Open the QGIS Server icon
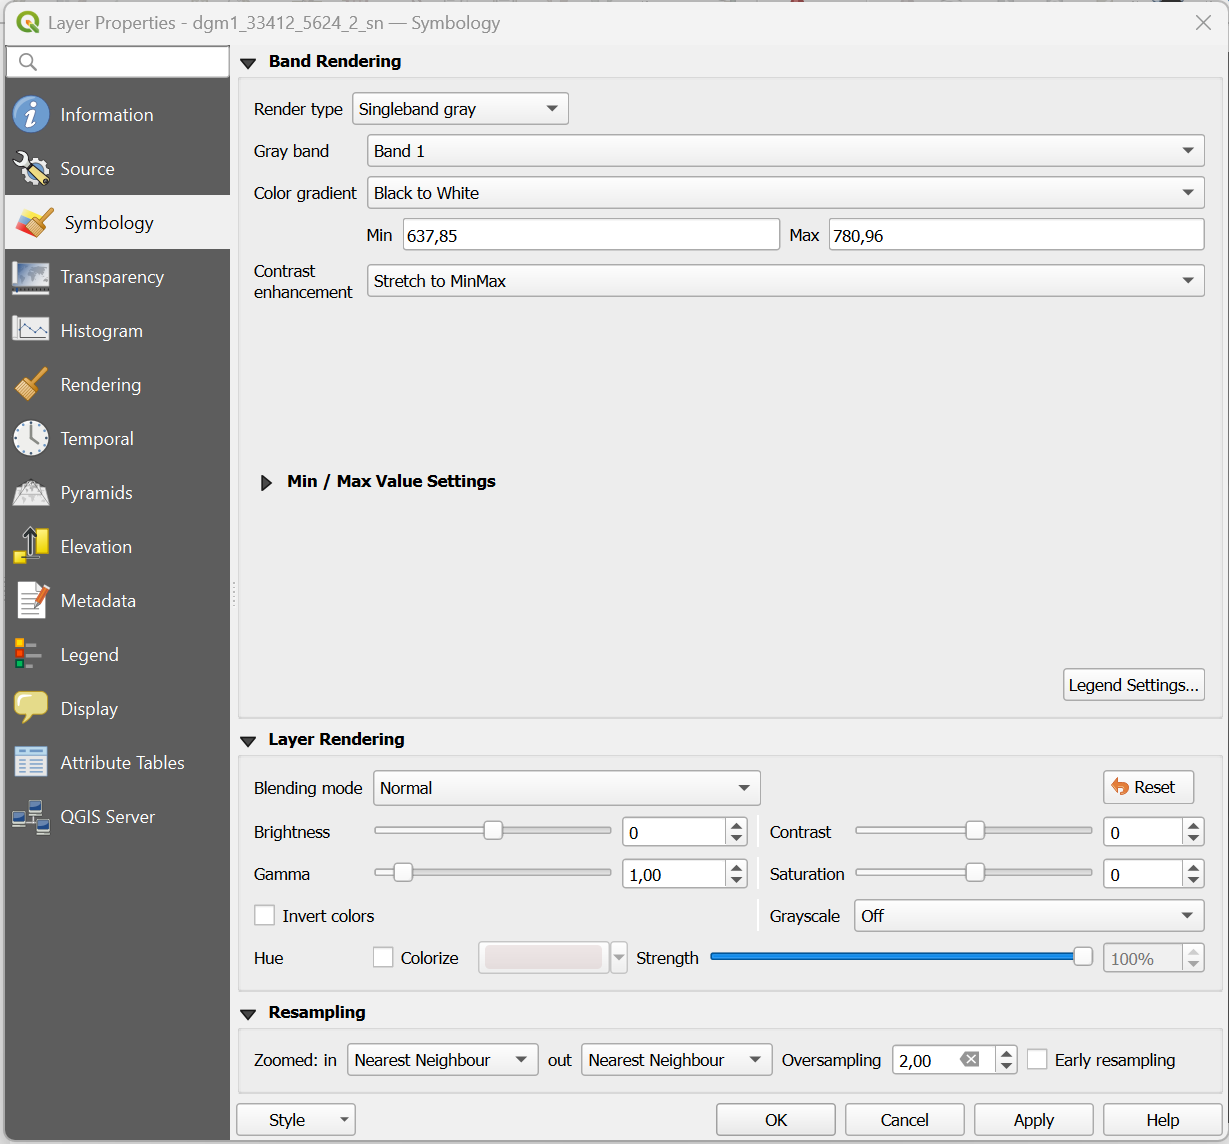The width and height of the screenshot is (1229, 1144). [x=31, y=817]
